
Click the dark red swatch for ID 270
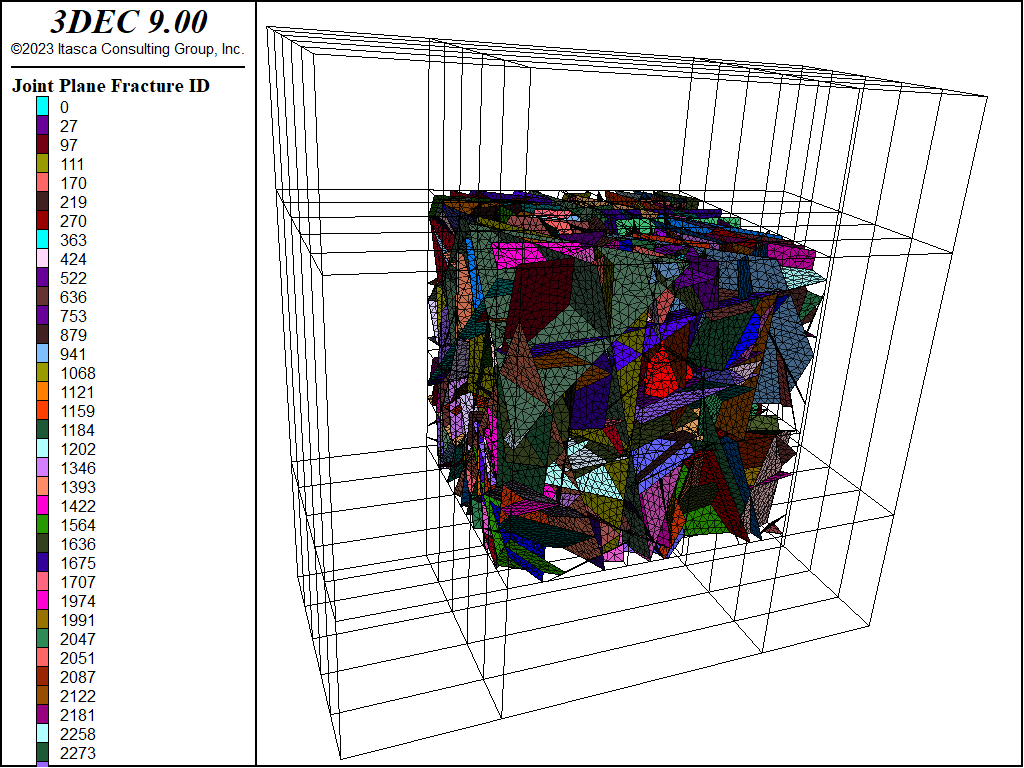pos(43,221)
